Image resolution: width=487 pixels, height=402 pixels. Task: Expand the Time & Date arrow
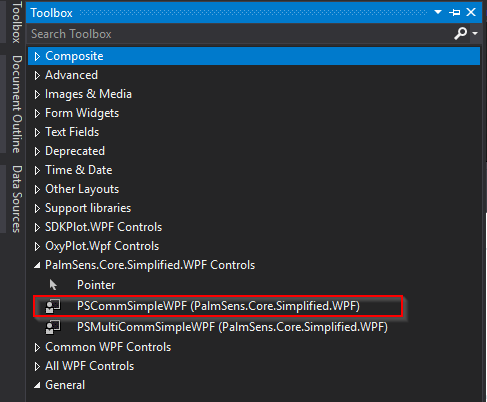coord(37,170)
